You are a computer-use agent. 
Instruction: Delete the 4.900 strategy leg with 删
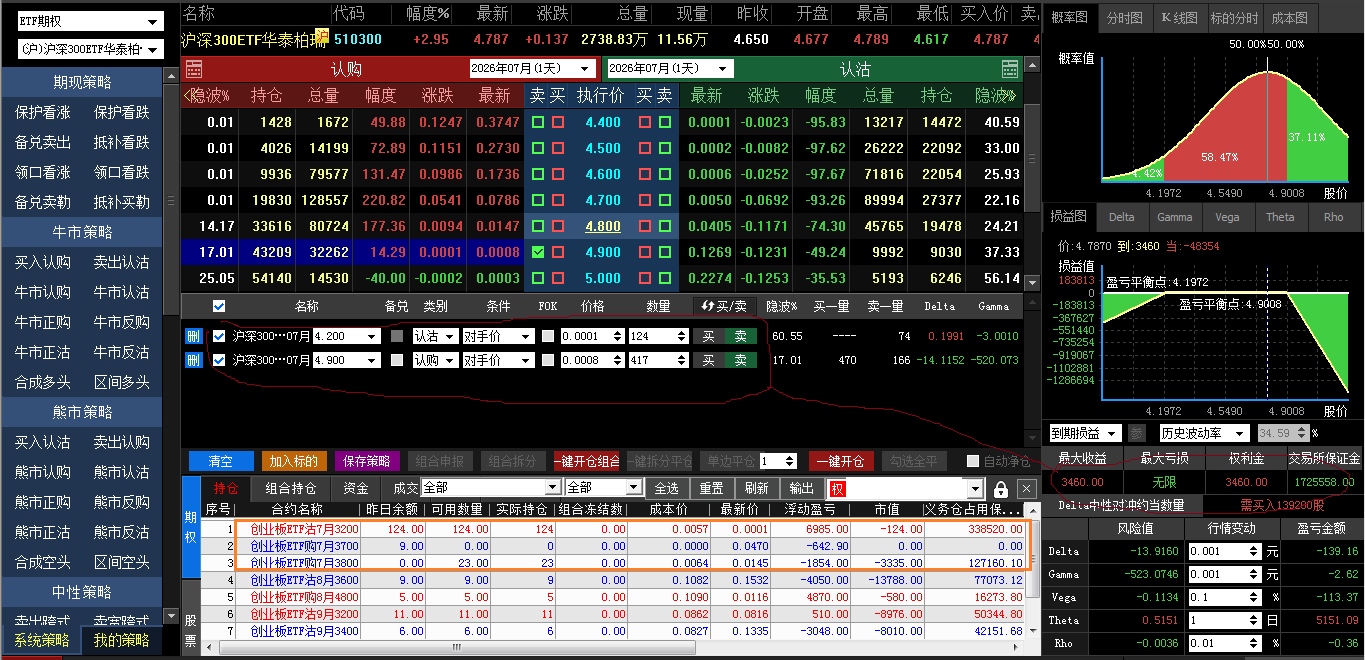pos(193,360)
